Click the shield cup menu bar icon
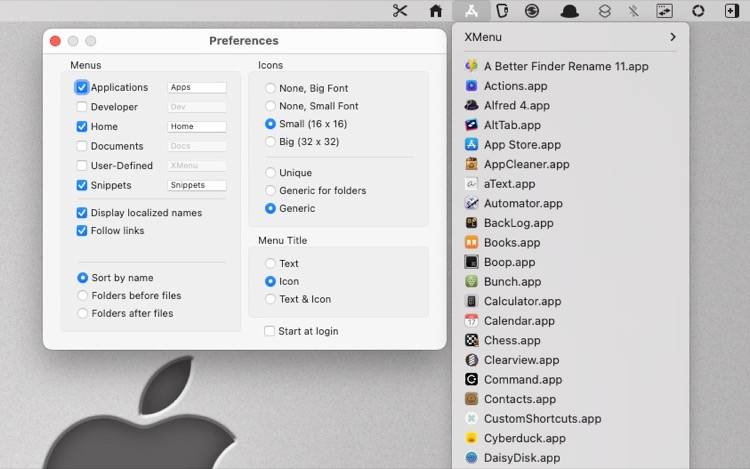The image size is (750, 469). click(x=502, y=11)
